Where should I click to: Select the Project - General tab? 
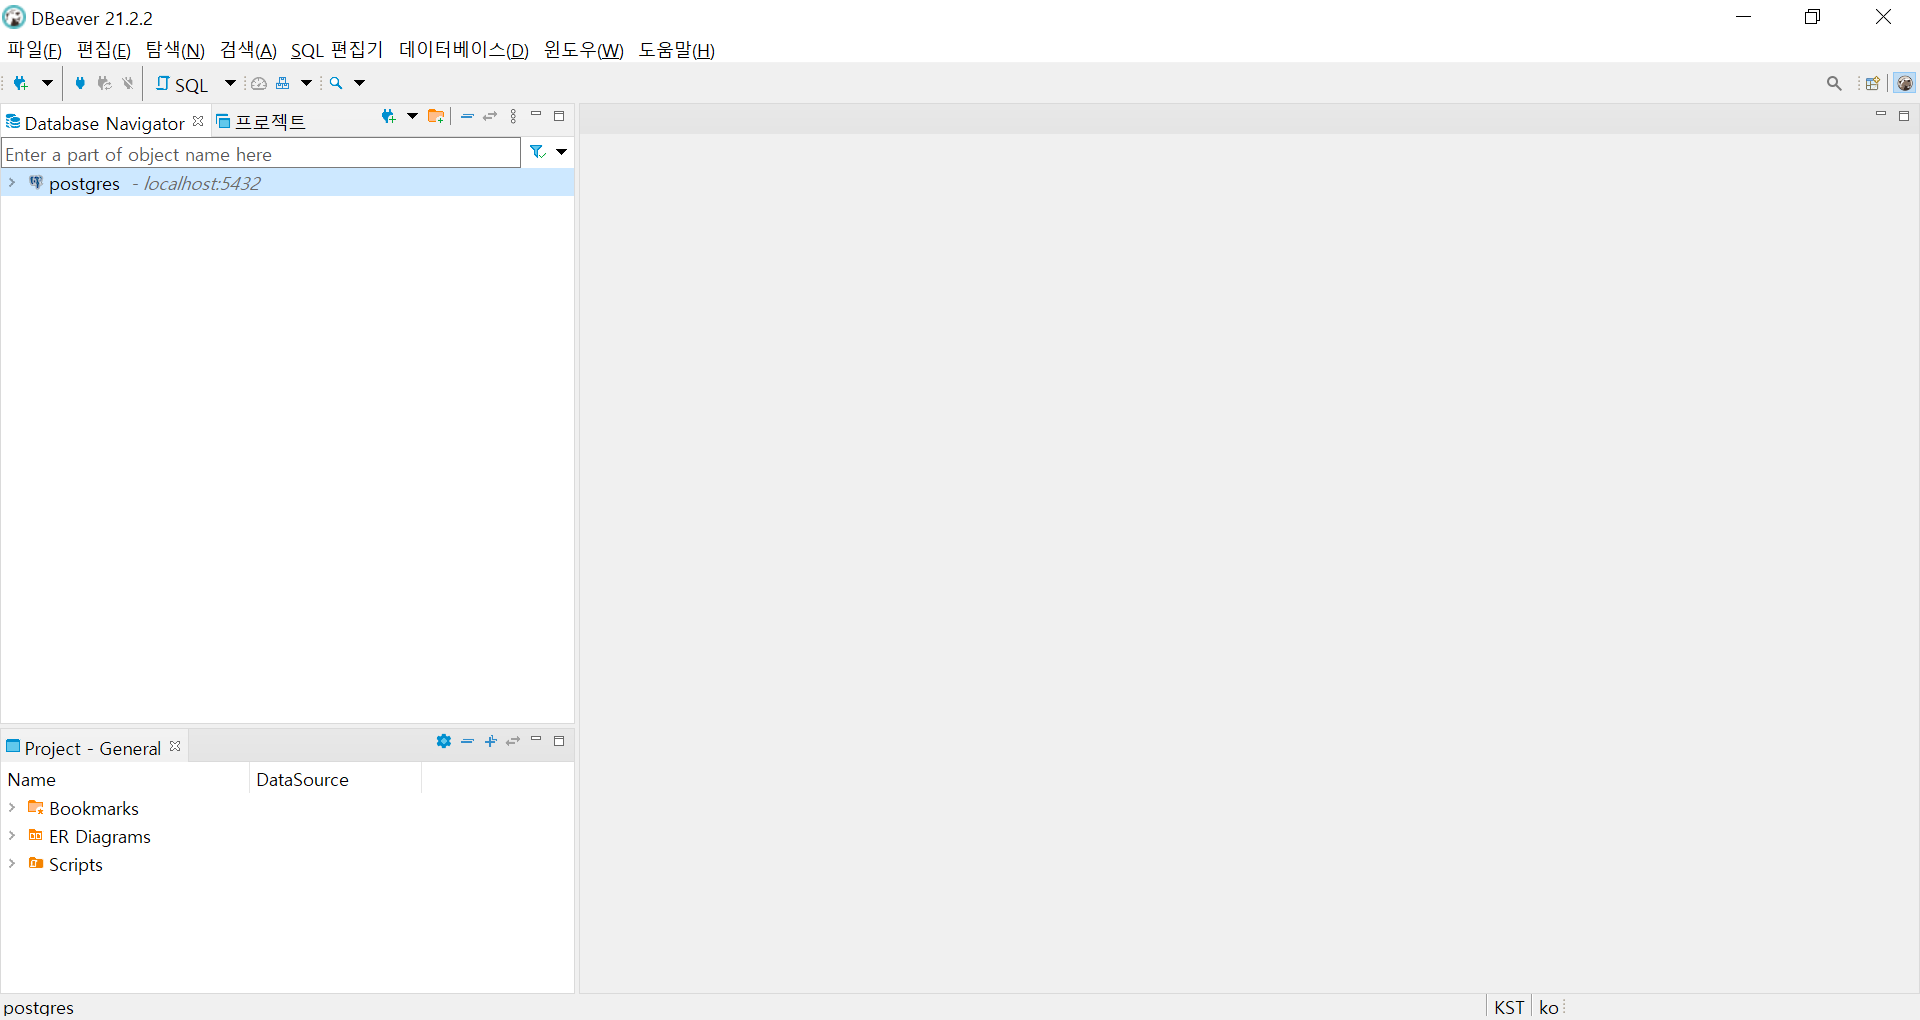(92, 748)
